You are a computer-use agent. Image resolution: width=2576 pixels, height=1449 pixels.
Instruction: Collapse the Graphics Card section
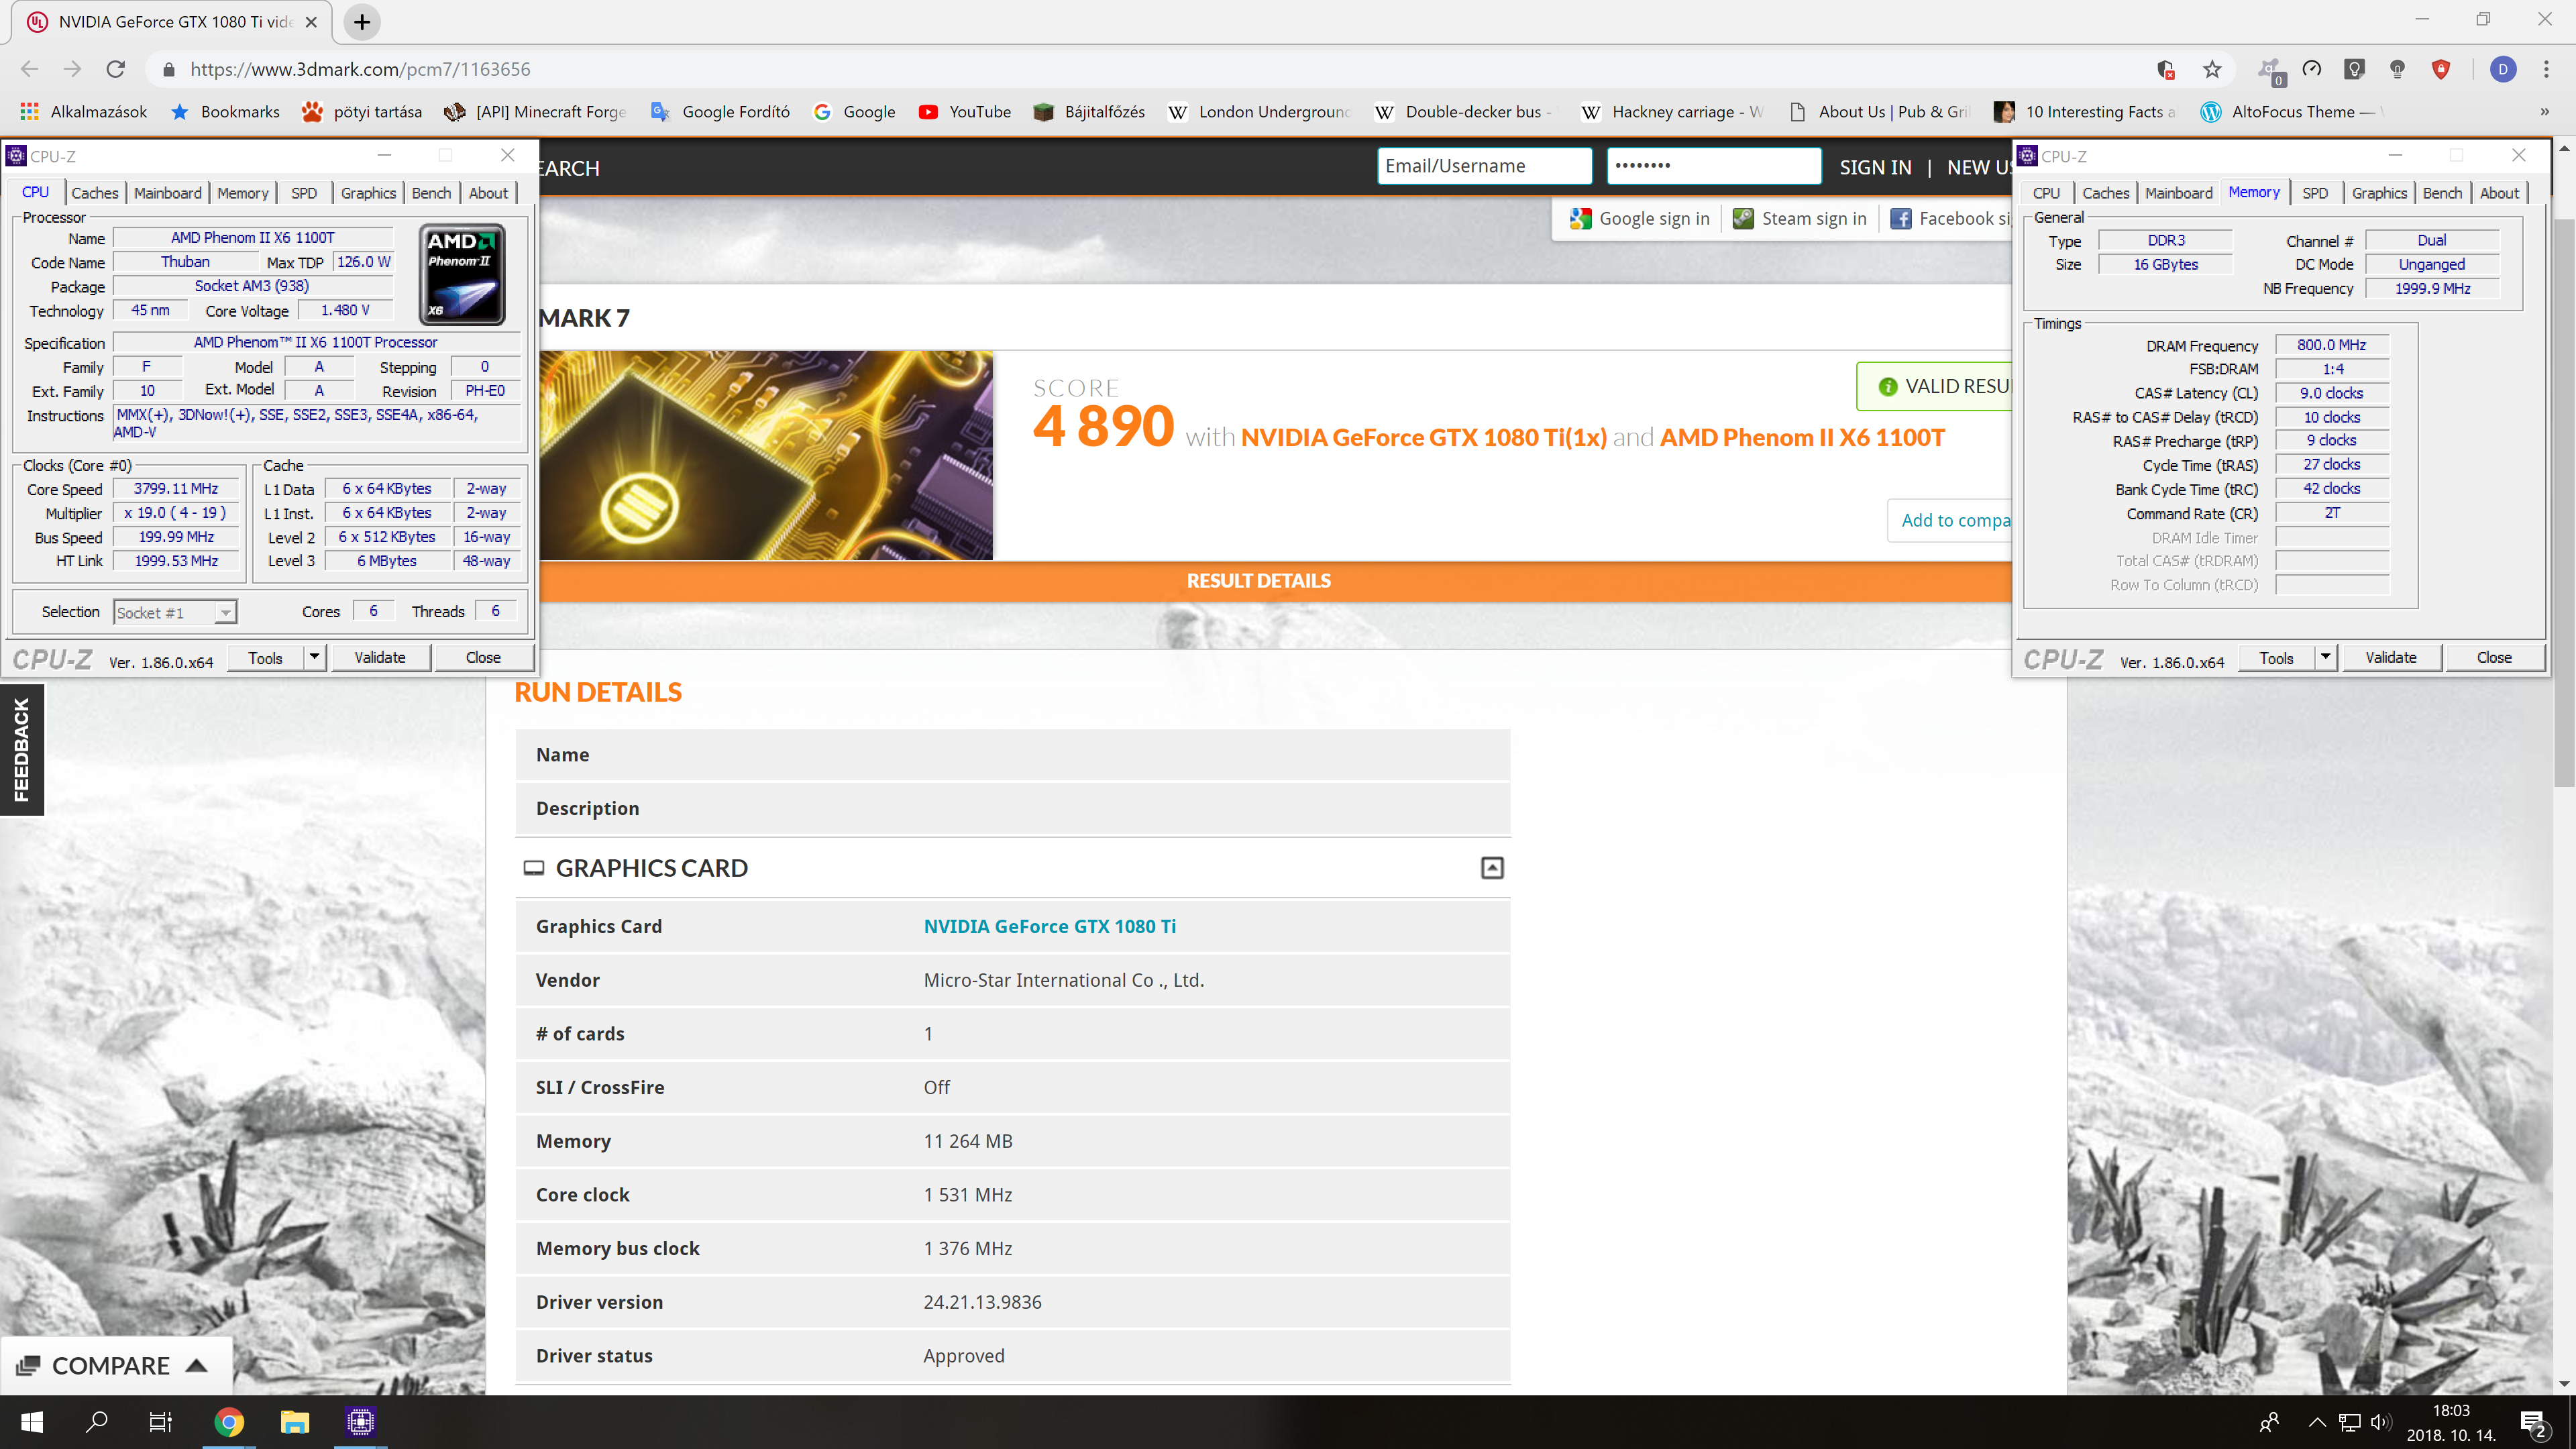1491,868
